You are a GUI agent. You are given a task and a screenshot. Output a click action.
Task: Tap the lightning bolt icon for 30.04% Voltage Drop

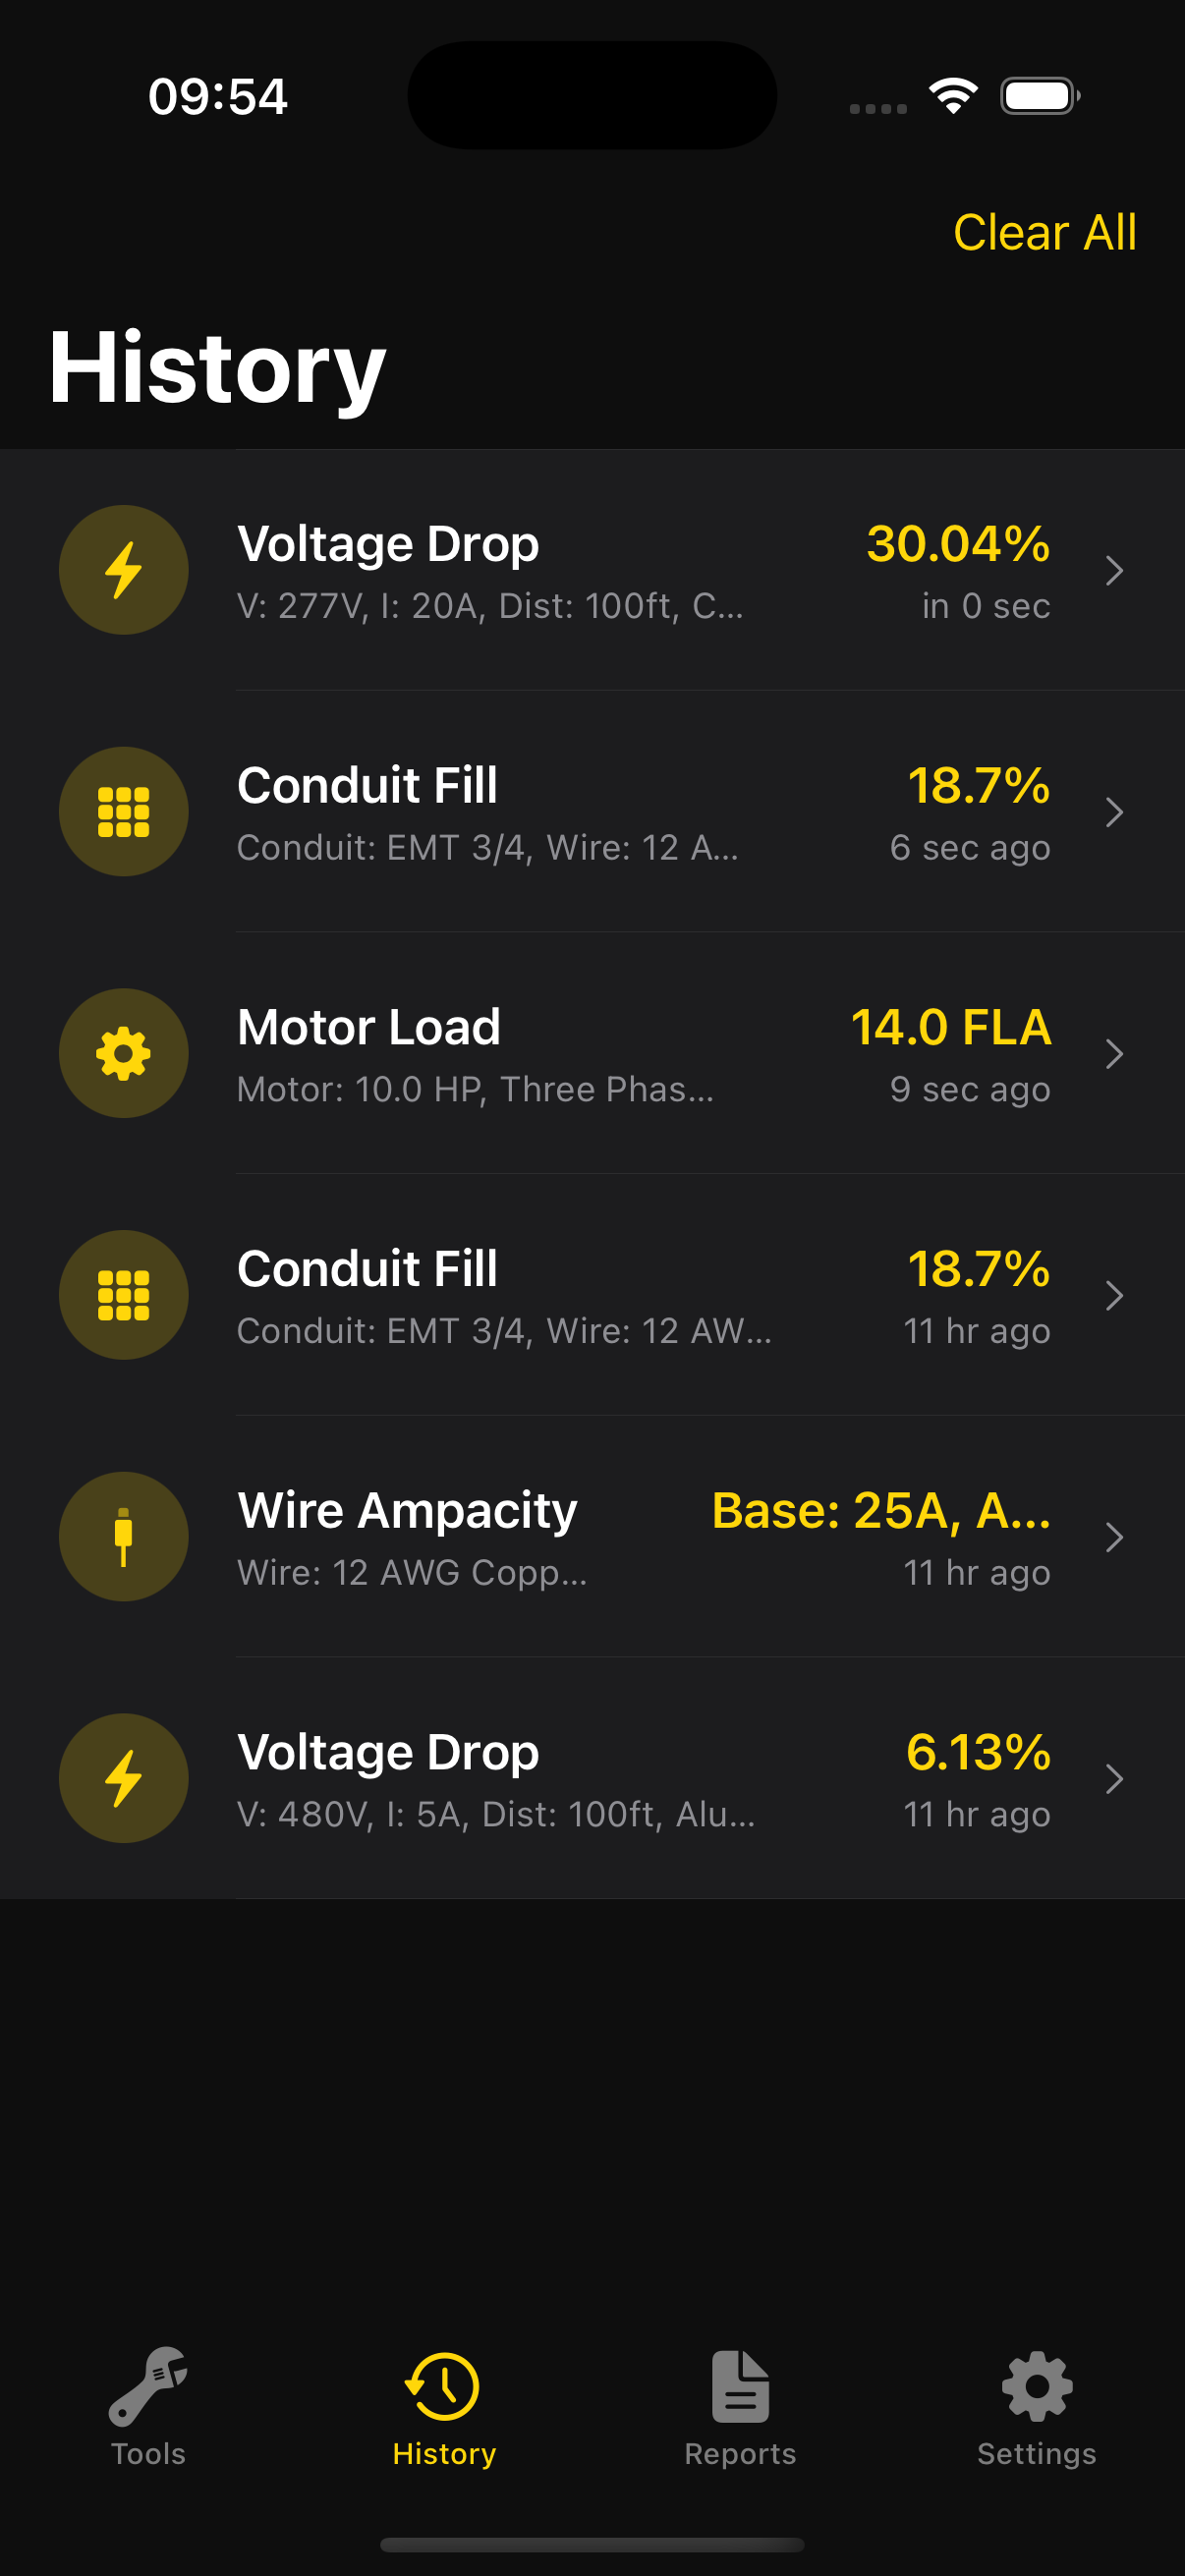click(x=123, y=570)
